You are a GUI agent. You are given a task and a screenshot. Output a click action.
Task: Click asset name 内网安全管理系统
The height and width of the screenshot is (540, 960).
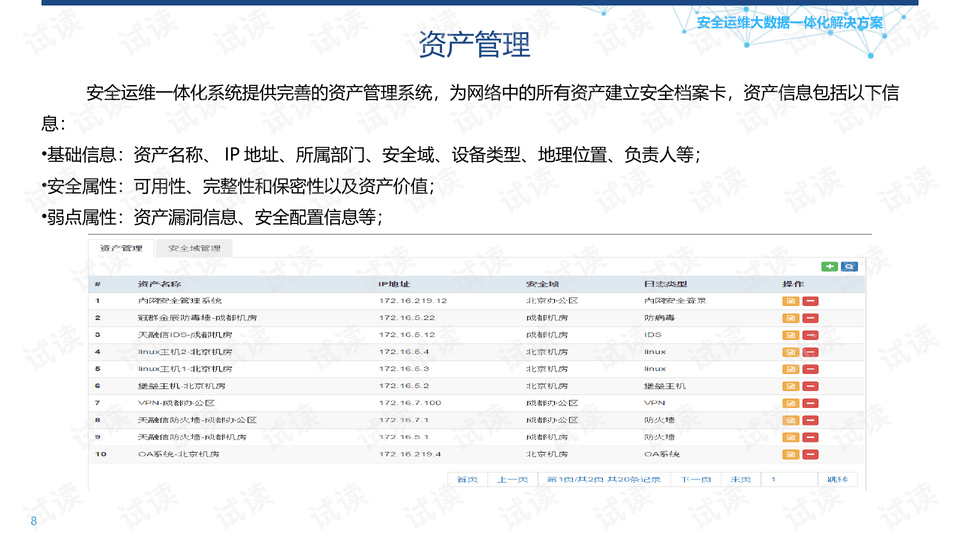[x=180, y=301]
